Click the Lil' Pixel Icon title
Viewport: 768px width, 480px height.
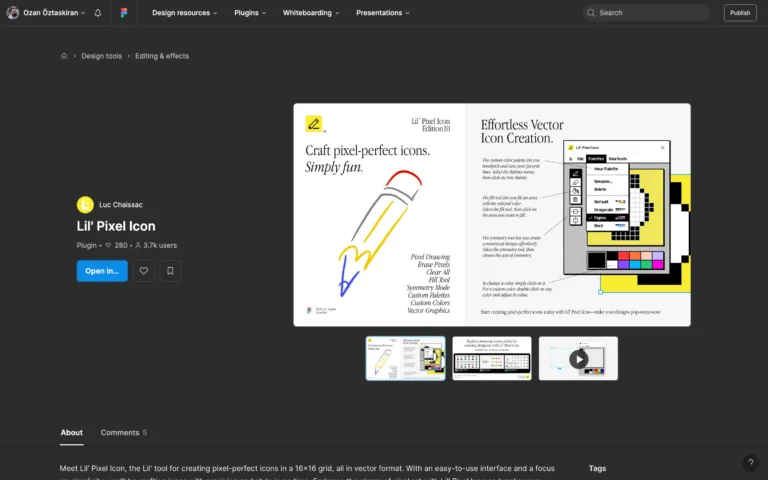click(116, 226)
